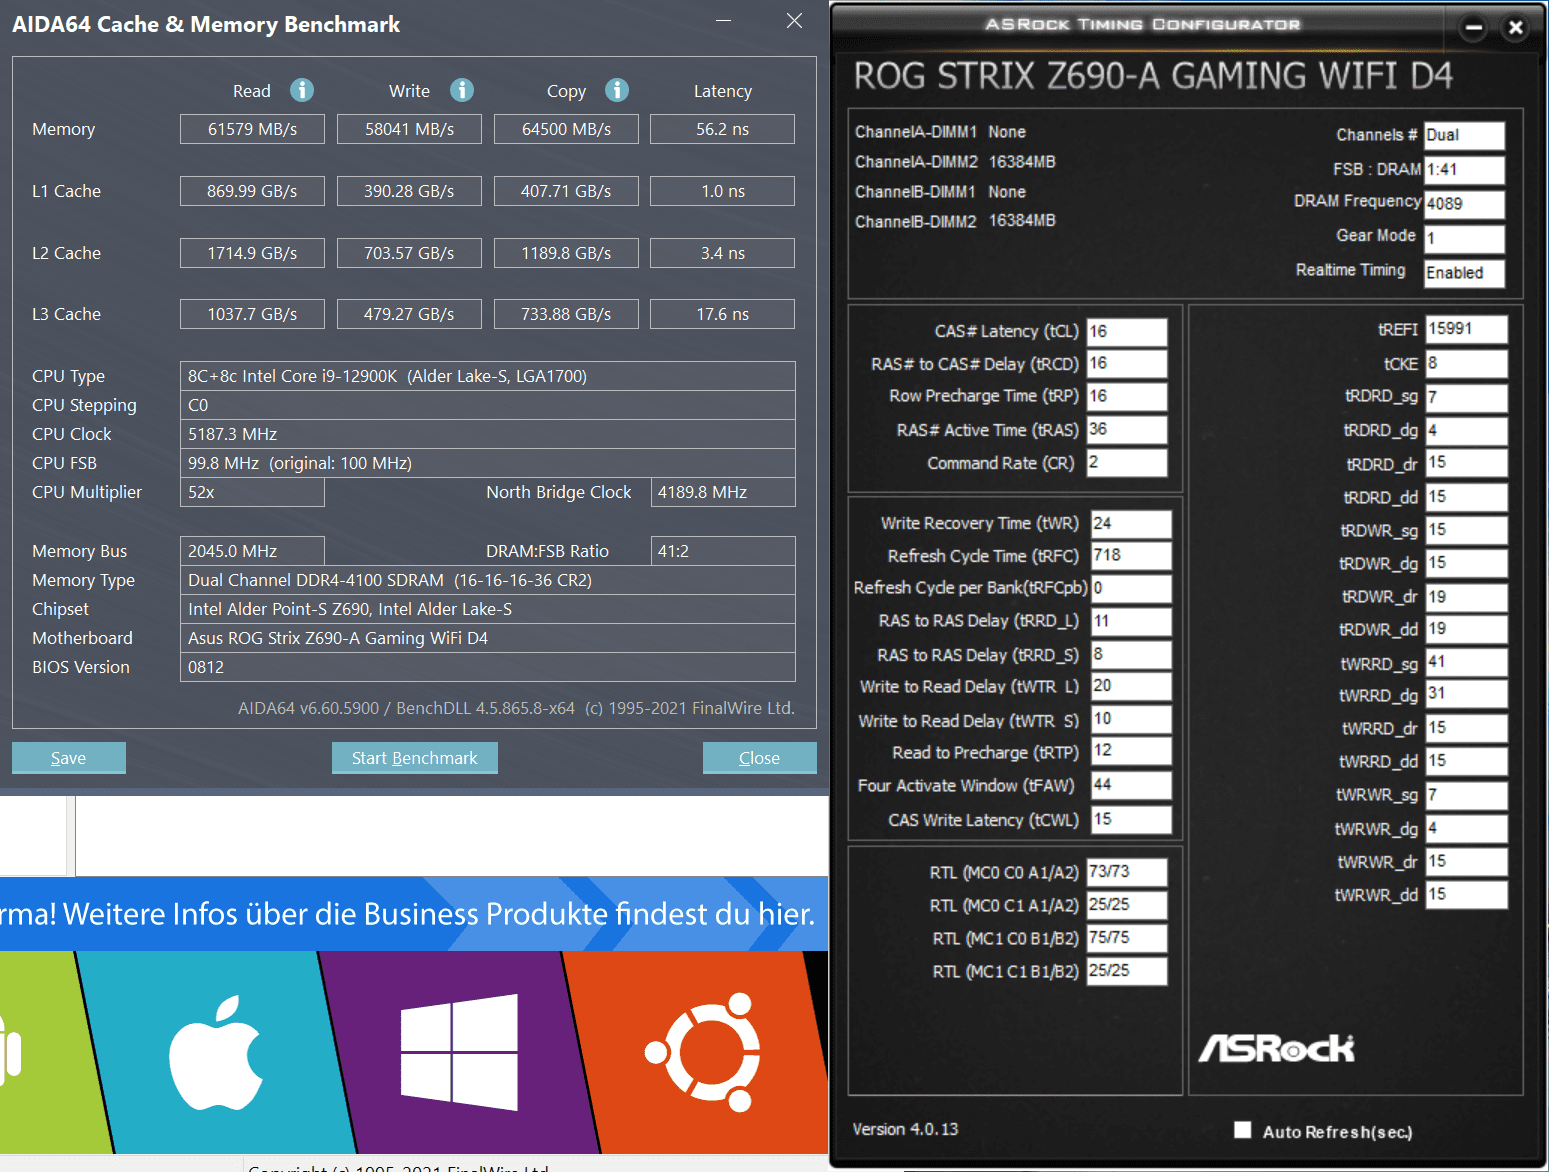1549x1172 pixels.
Task: Click the tREFI field 15991
Action: [1467, 329]
